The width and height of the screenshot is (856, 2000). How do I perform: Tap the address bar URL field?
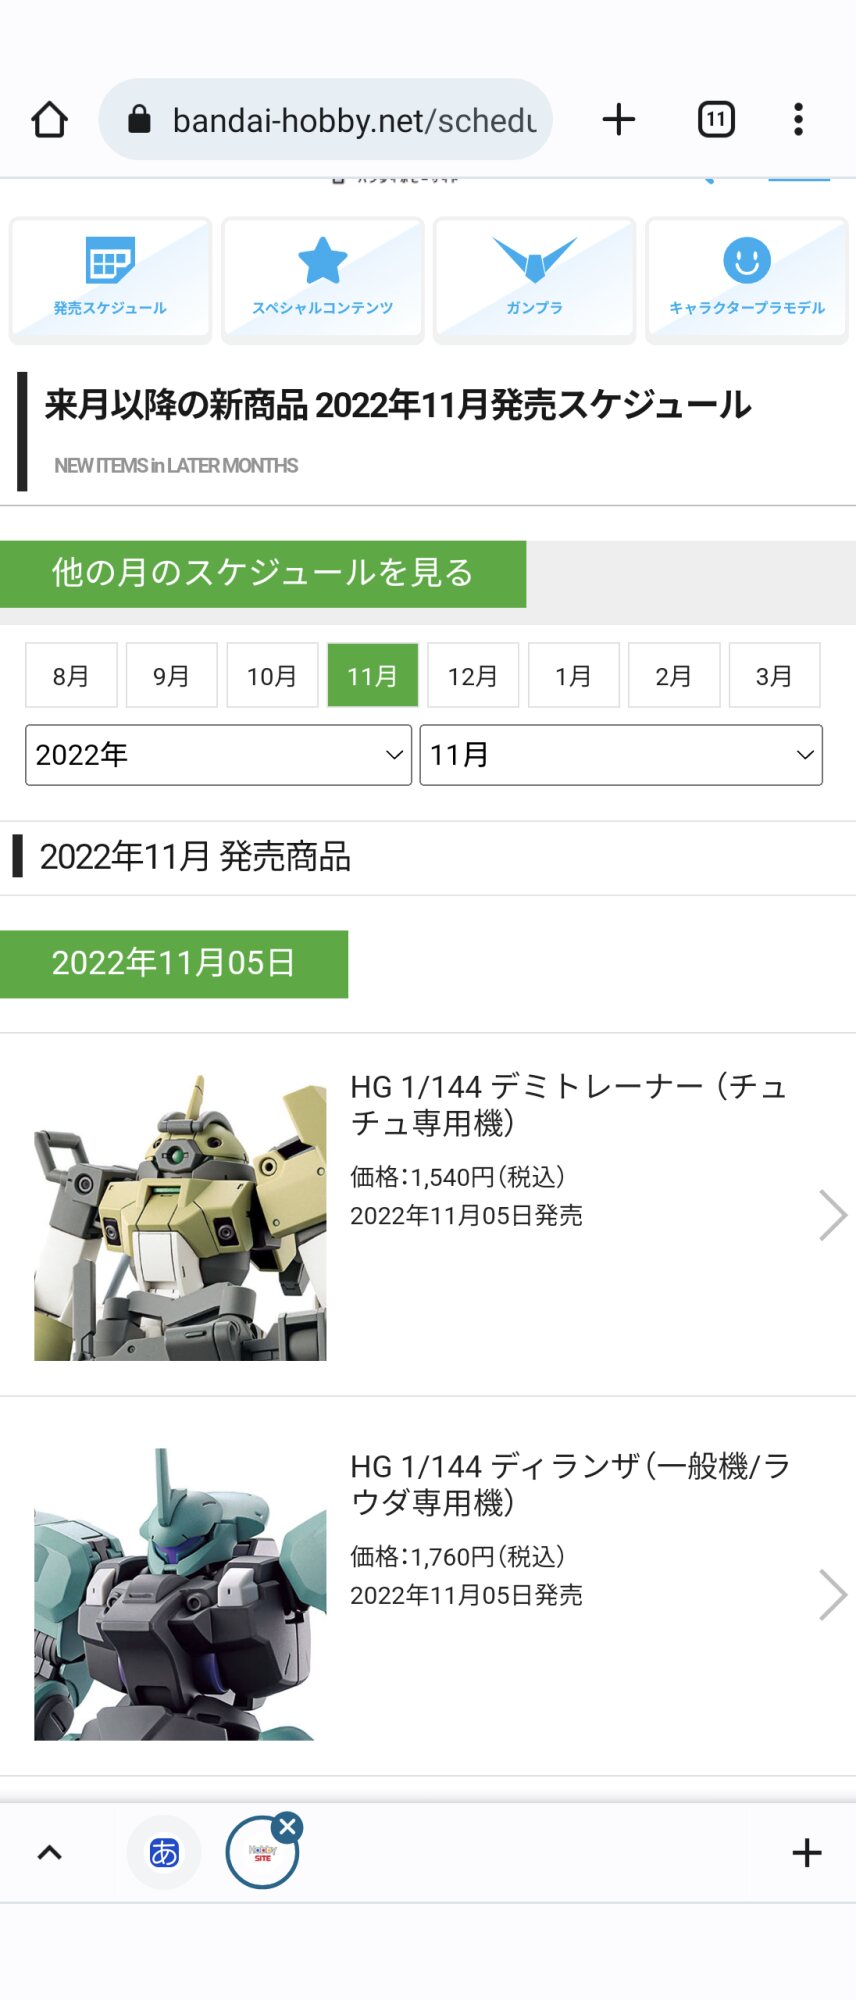coord(326,120)
